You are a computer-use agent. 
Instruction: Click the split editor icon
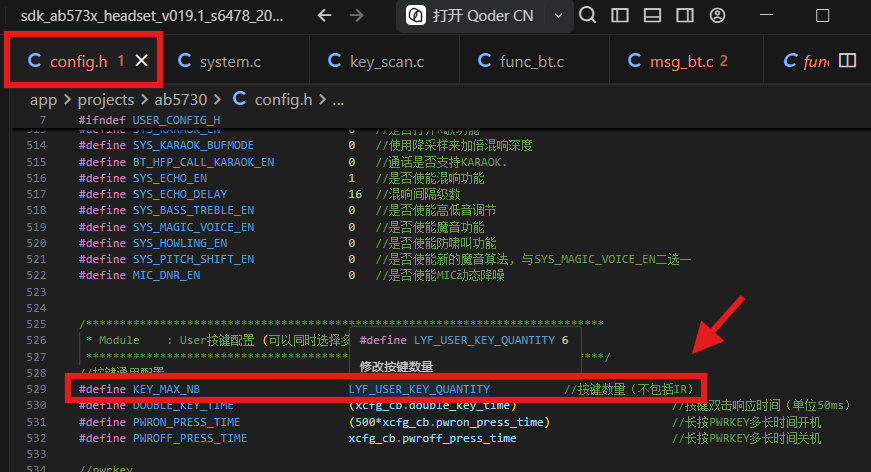point(847,61)
